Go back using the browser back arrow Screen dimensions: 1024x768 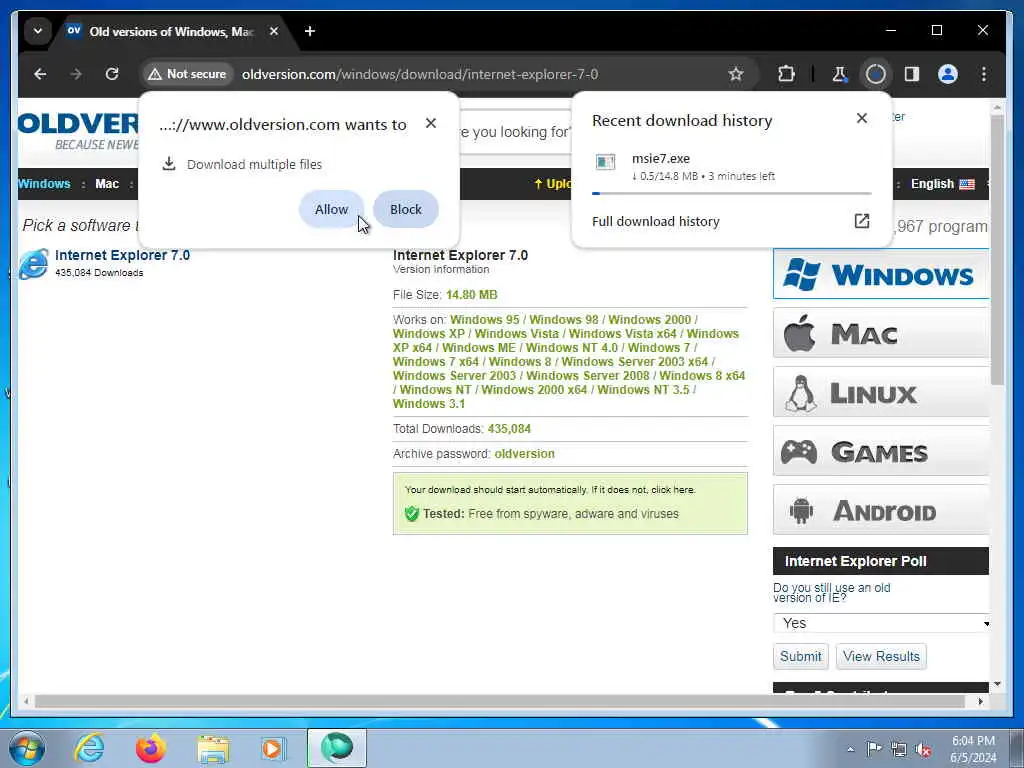point(40,74)
